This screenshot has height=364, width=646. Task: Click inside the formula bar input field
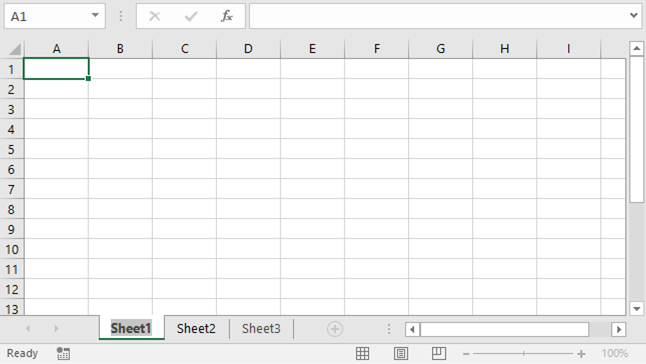tap(439, 16)
